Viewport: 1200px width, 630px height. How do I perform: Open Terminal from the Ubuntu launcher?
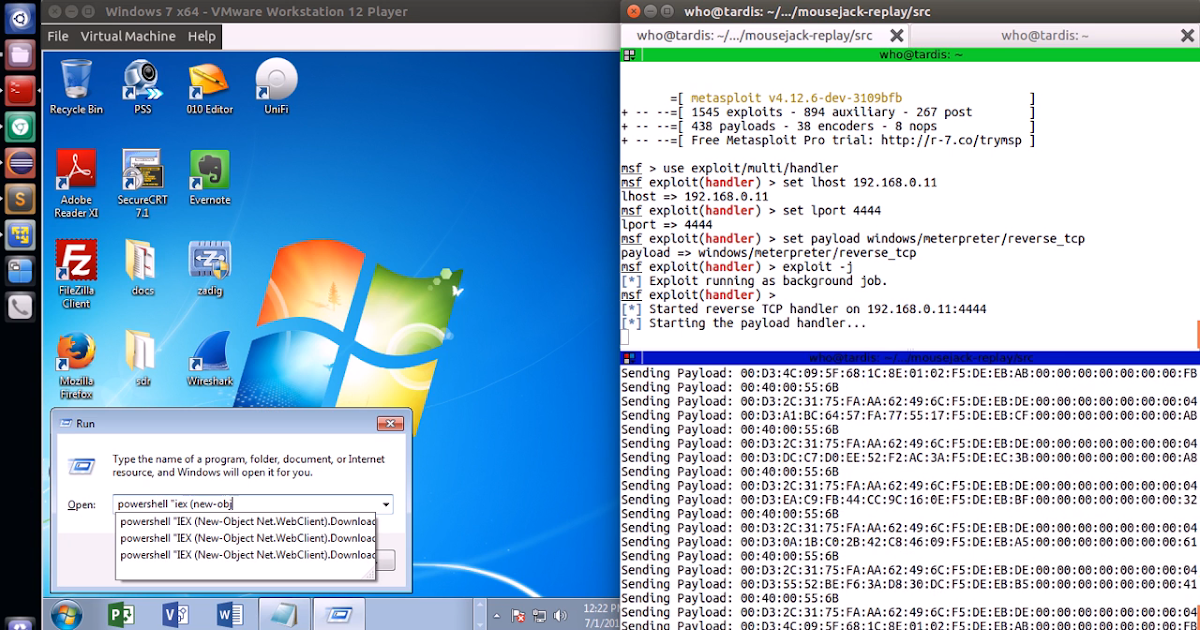pyautogui.click(x=20, y=90)
